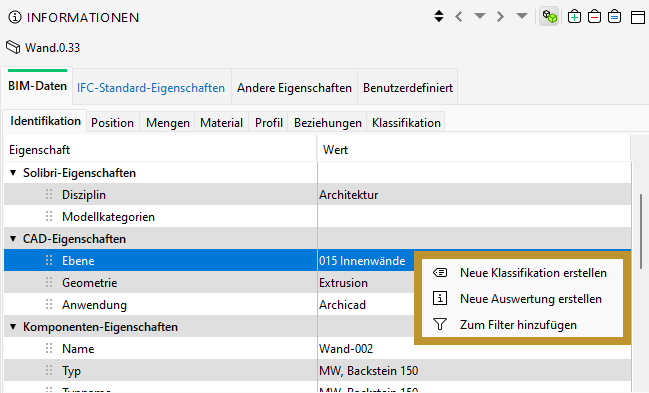Click the Wand.0.33 component name
649x393 pixels.
click(52, 48)
